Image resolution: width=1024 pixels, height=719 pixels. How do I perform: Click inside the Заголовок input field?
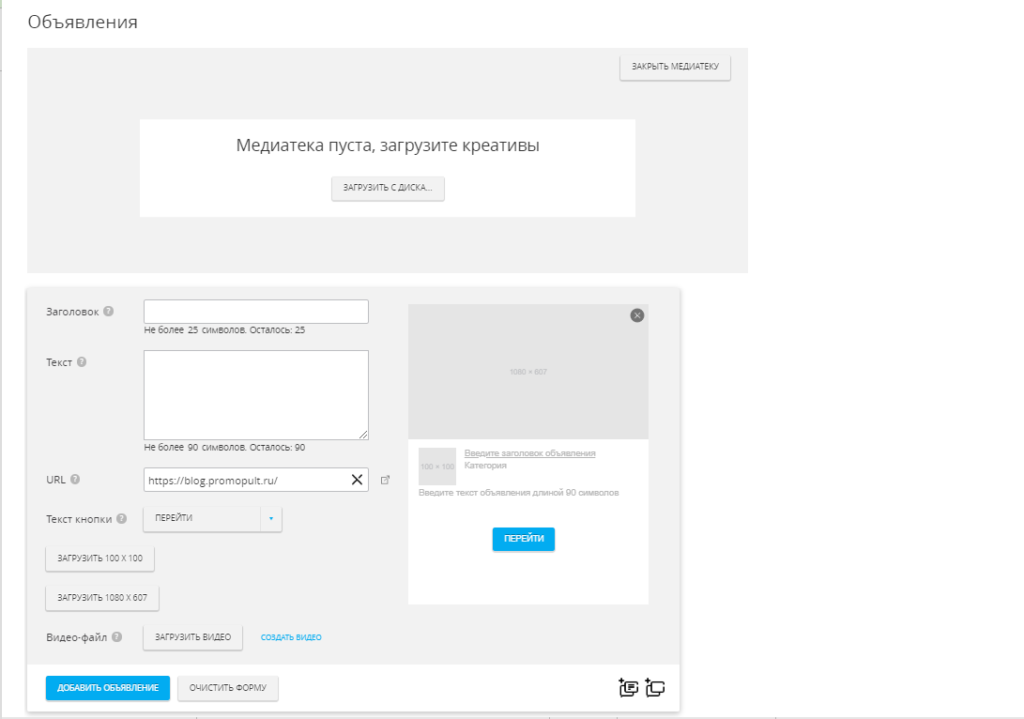[255, 311]
